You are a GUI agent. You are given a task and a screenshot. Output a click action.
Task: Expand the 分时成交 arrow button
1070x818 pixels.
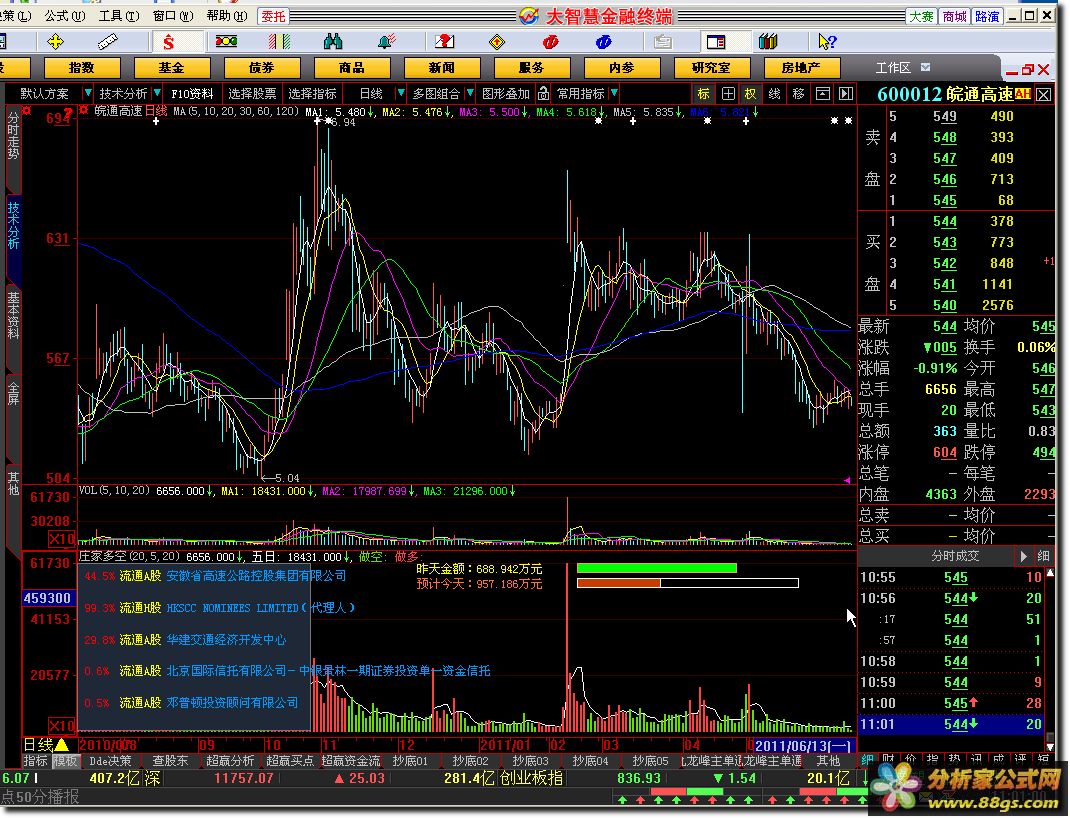[1024, 557]
